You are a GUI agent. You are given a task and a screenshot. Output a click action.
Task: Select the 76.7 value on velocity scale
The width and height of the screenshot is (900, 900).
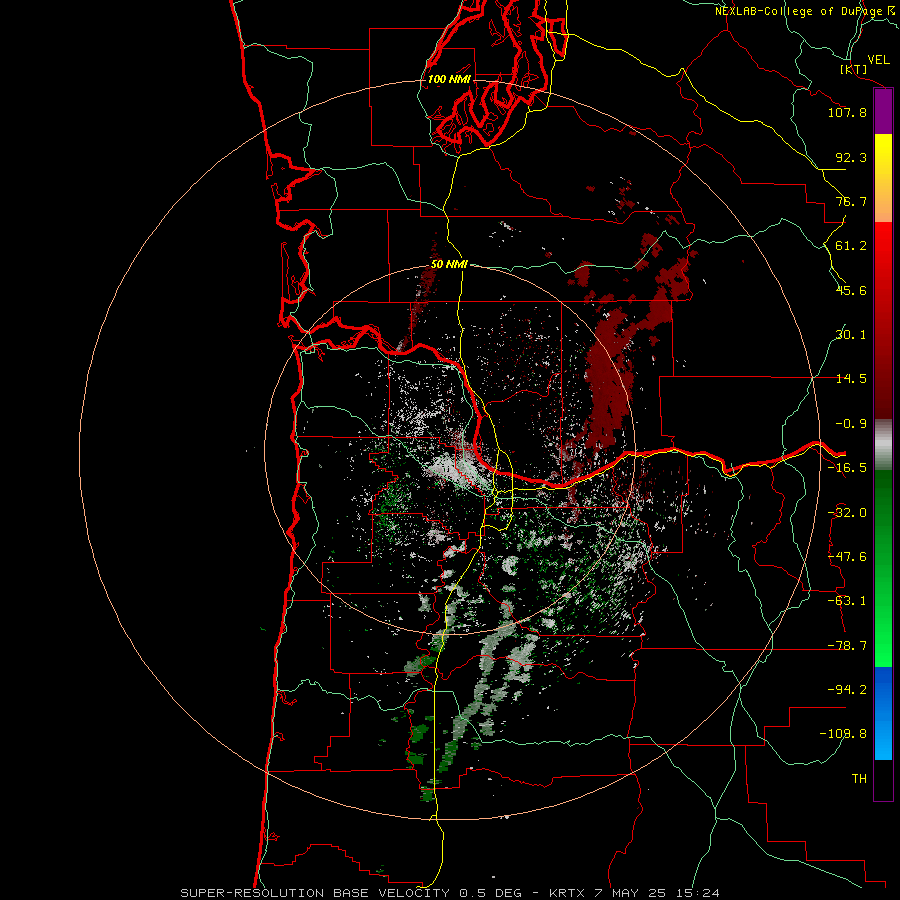(x=851, y=201)
